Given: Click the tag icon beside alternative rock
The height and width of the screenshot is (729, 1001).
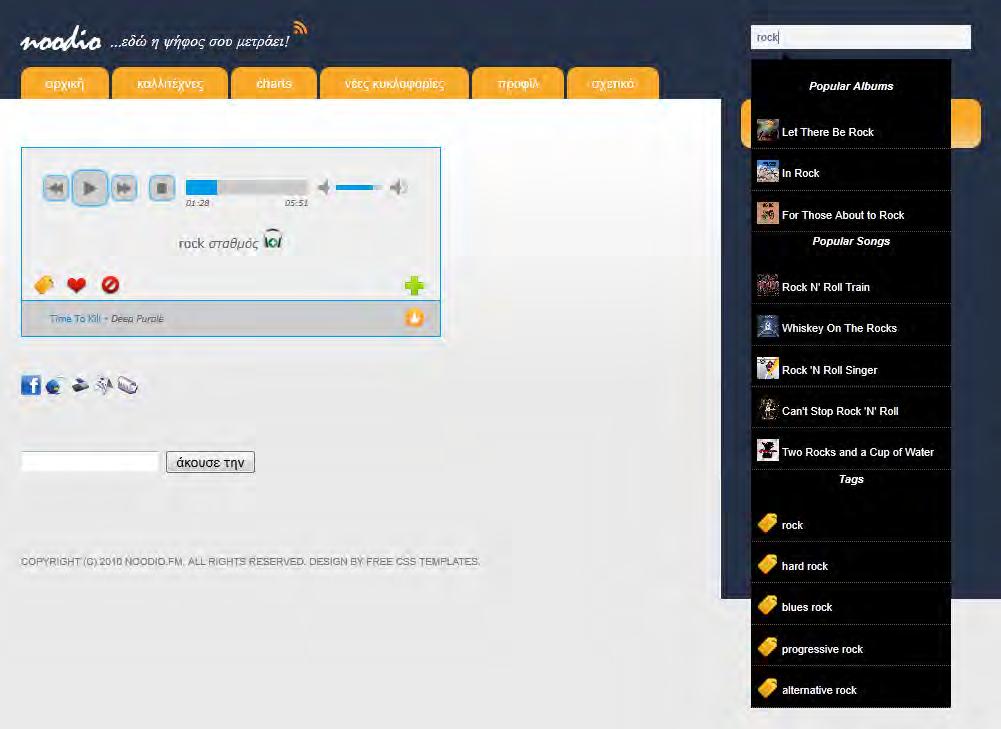Looking at the screenshot, I should [x=767, y=688].
